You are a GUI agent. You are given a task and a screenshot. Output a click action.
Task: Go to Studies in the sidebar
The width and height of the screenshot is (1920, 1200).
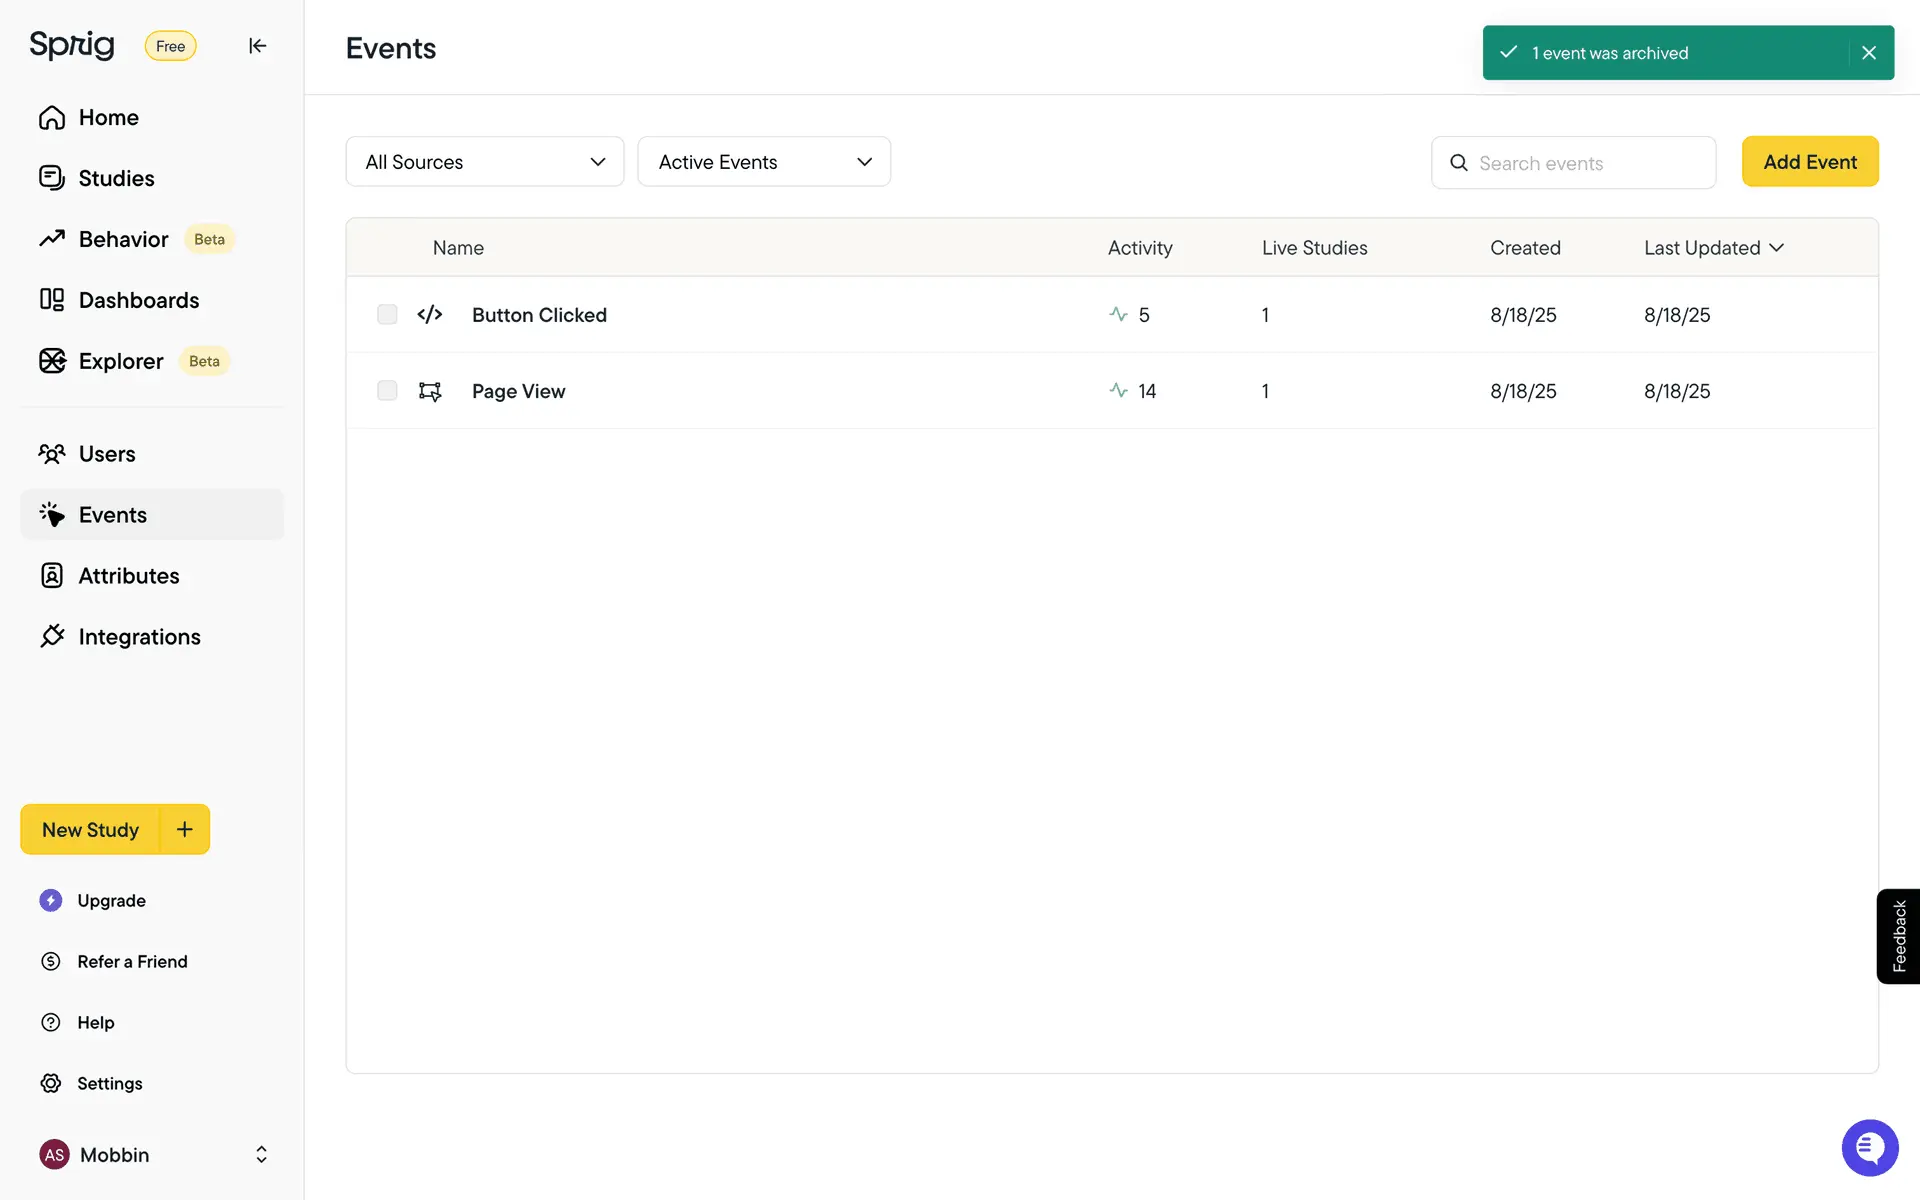pyautogui.click(x=116, y=178)
